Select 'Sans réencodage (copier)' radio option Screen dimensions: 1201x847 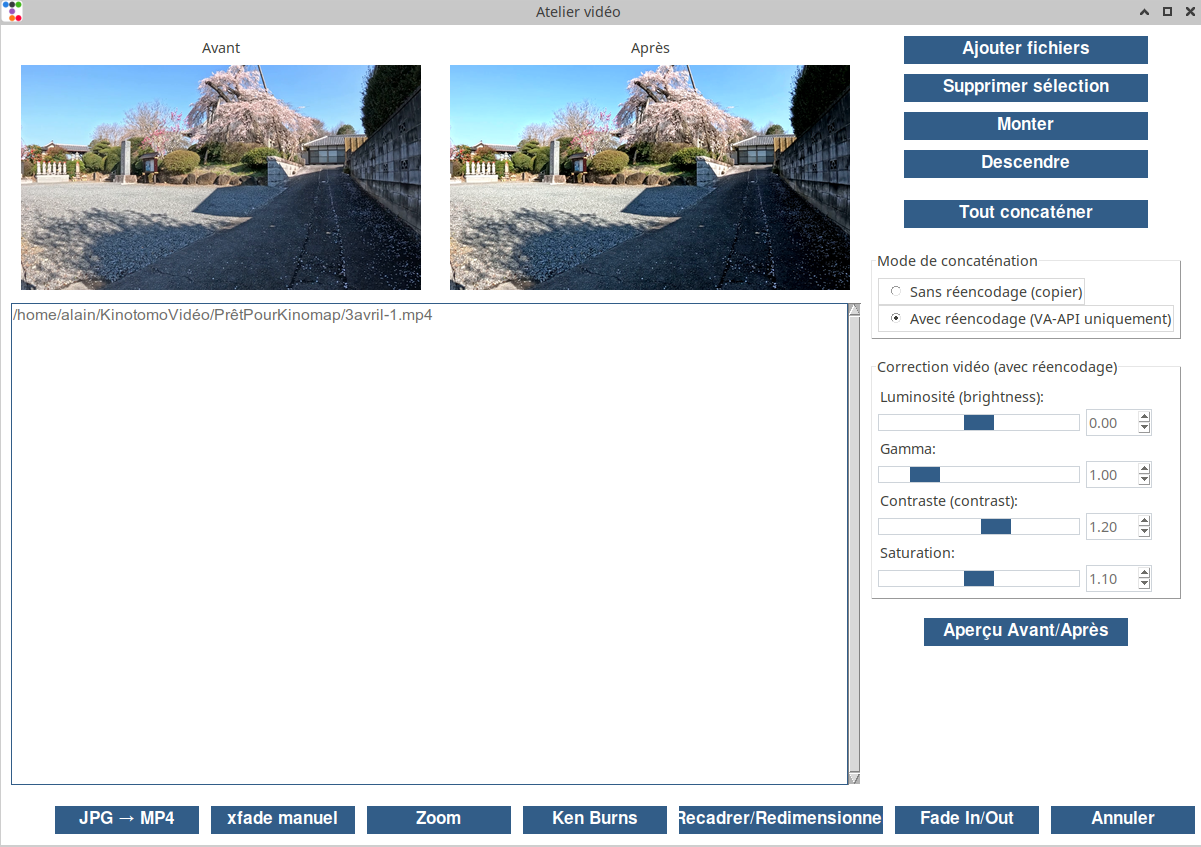pyautogui.click(x=896, y=292)
